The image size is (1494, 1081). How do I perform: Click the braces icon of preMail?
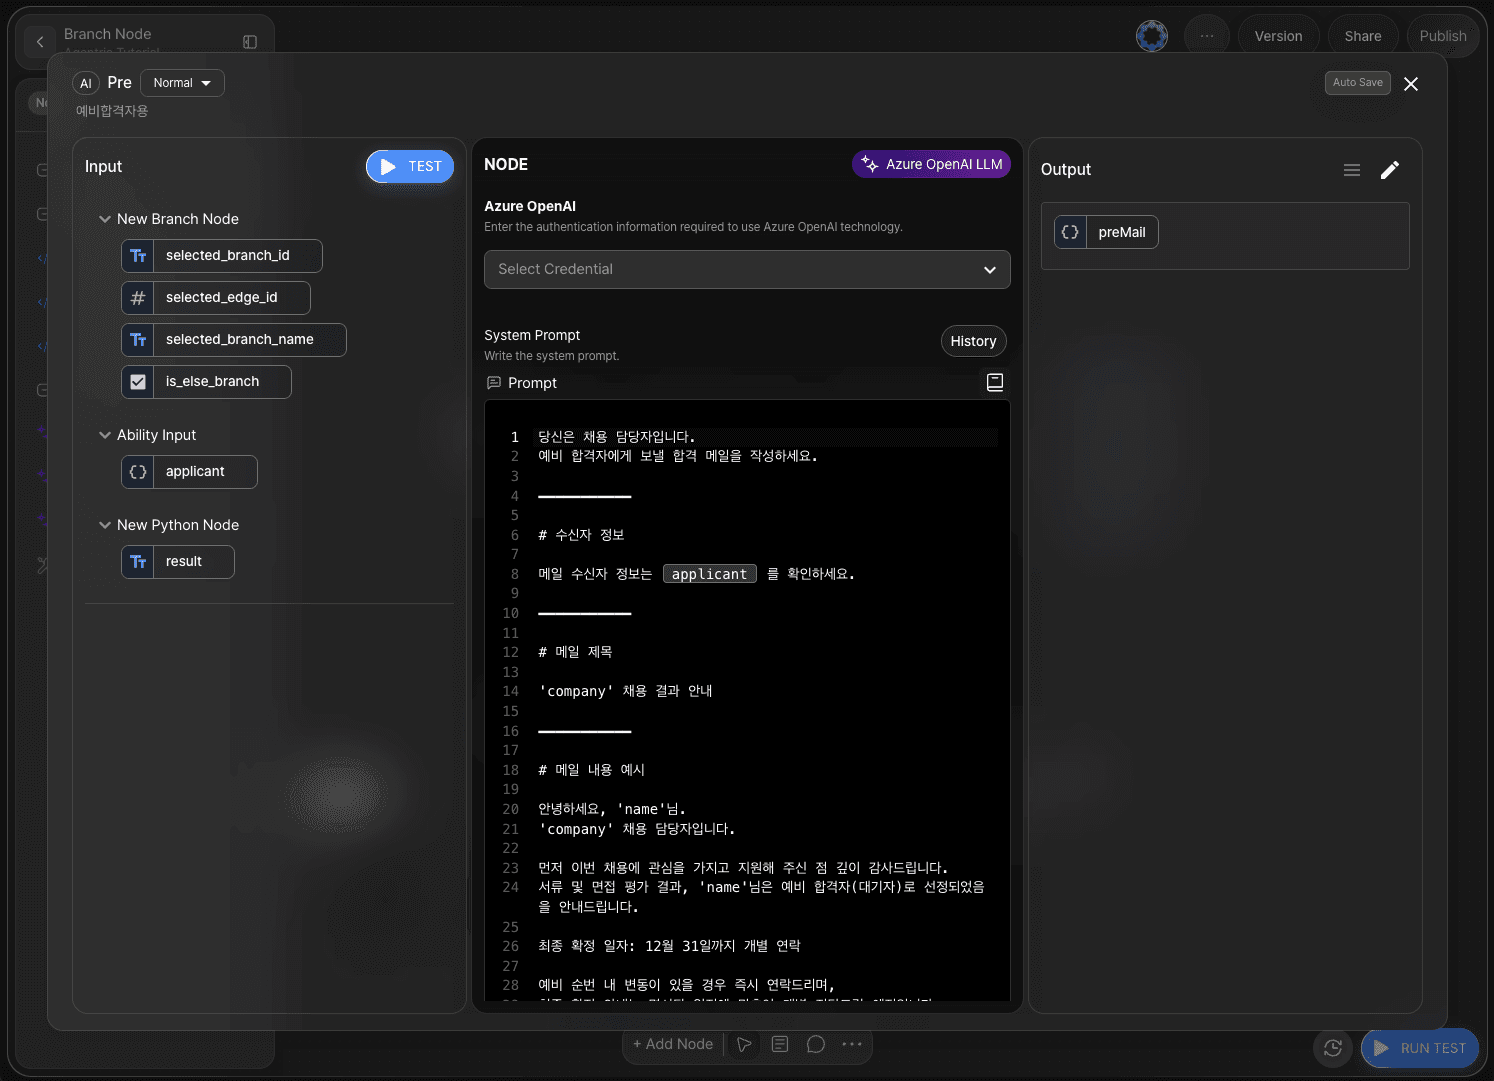1070,232
